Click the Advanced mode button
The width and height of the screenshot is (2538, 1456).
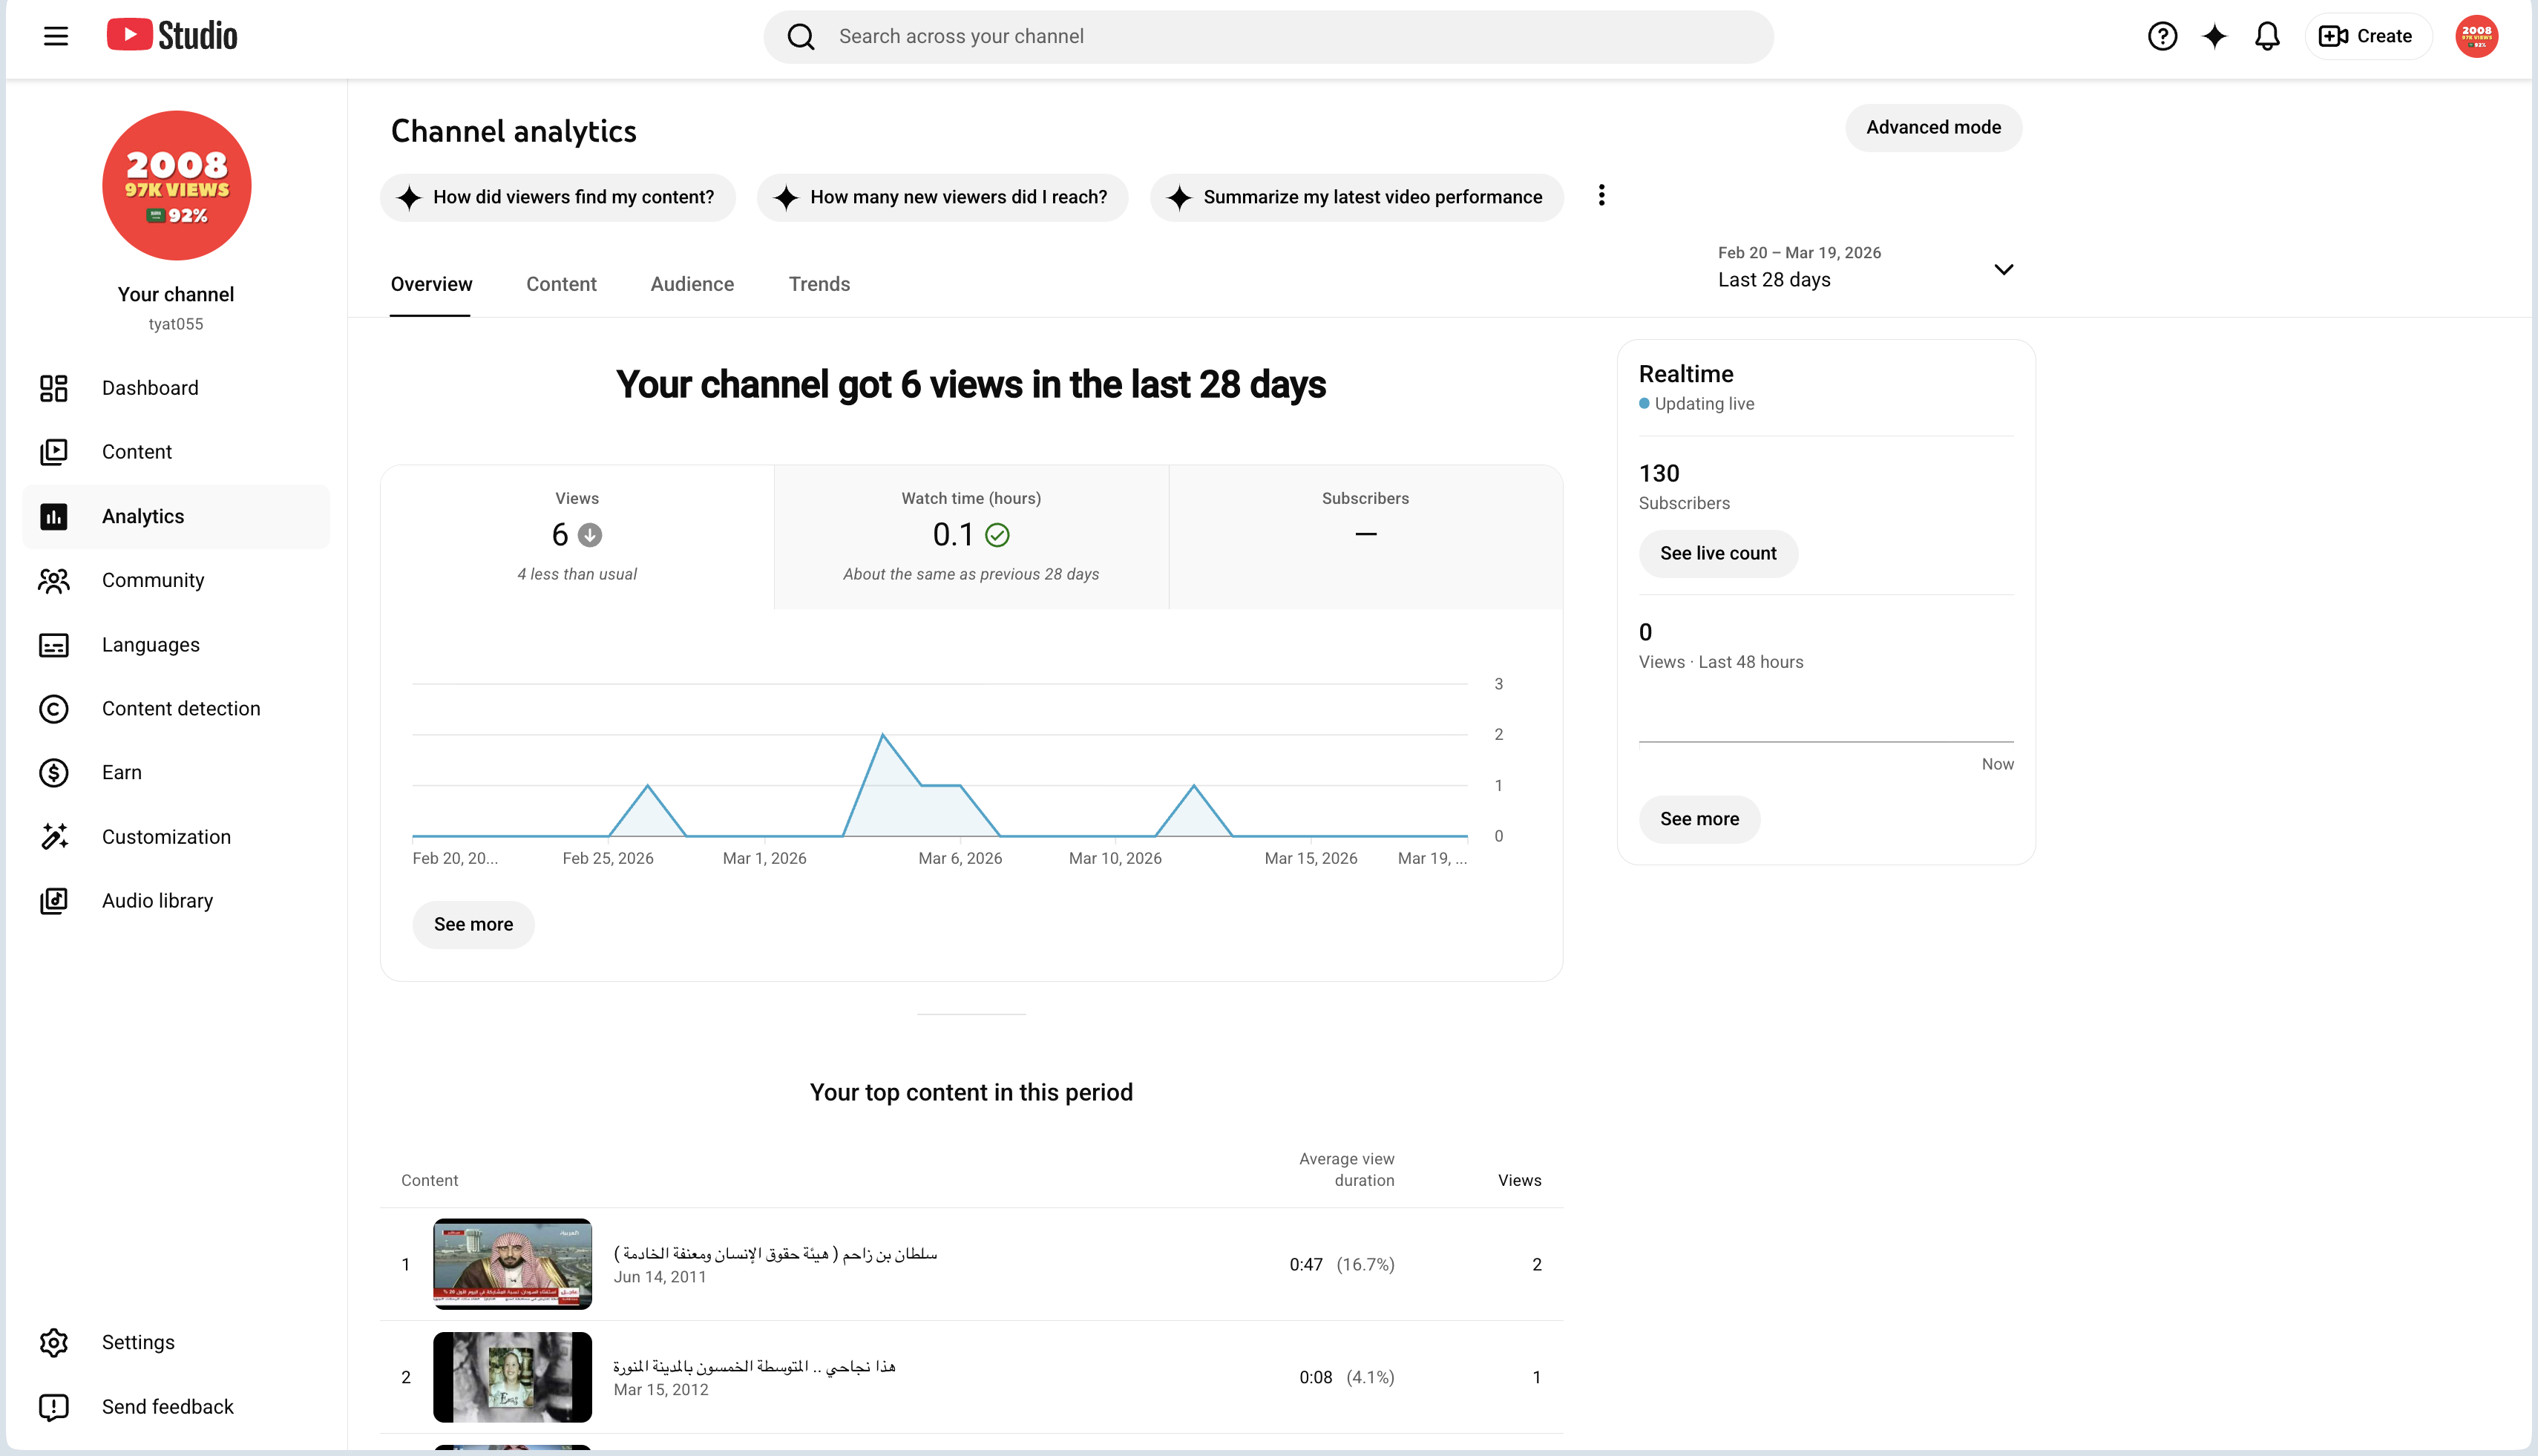[x=1933, y=128]
